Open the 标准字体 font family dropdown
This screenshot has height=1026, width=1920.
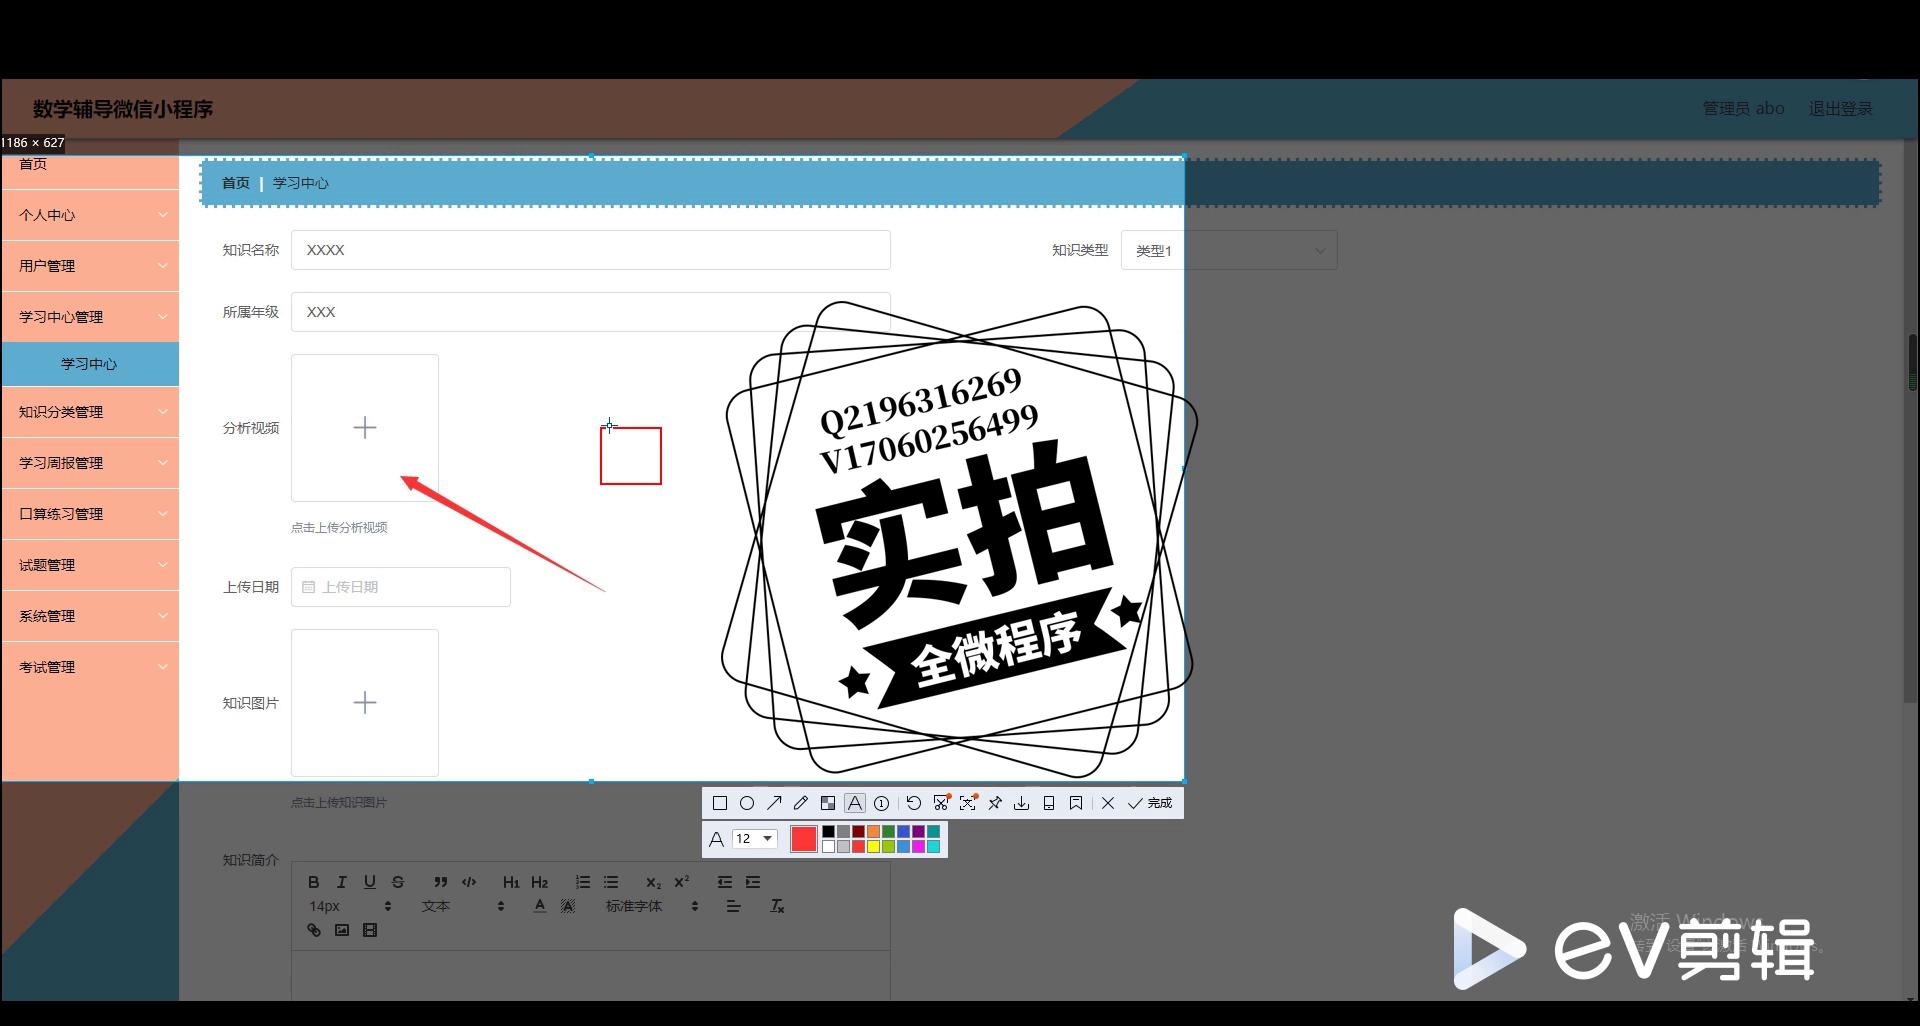[x=651, y=906]
